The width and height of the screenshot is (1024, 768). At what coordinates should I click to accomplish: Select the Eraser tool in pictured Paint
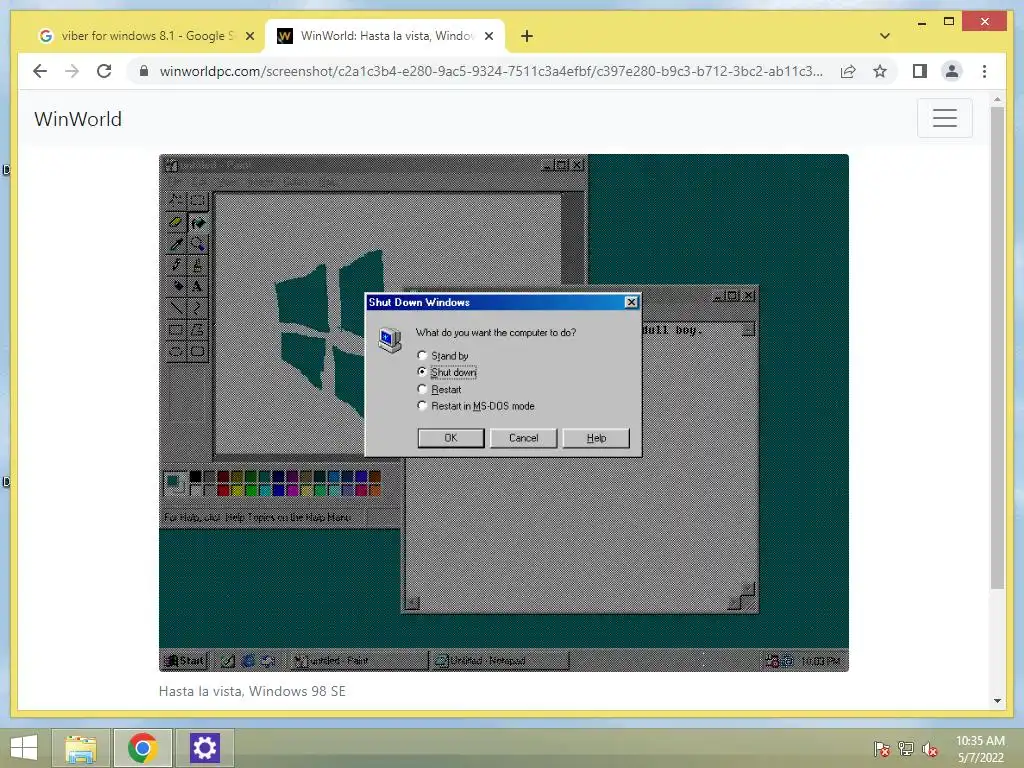click(x=176, y=223)
